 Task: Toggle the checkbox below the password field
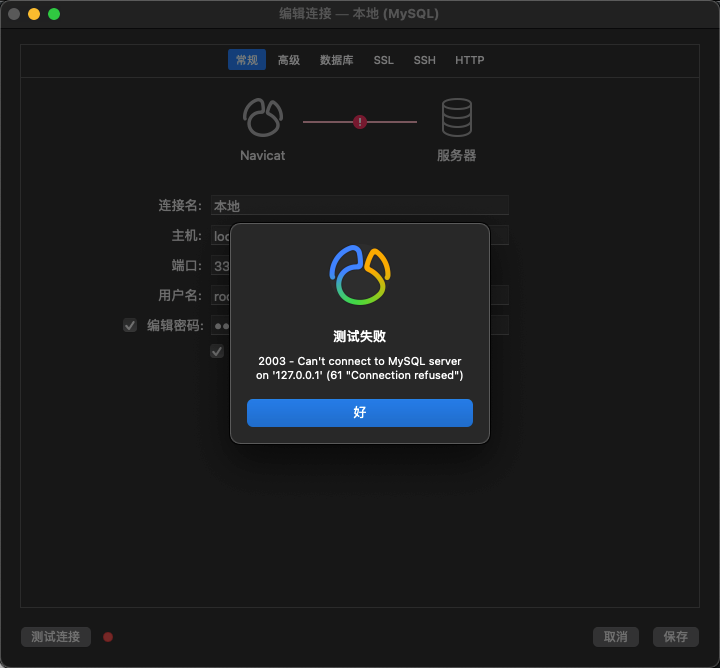coord(217,351)
